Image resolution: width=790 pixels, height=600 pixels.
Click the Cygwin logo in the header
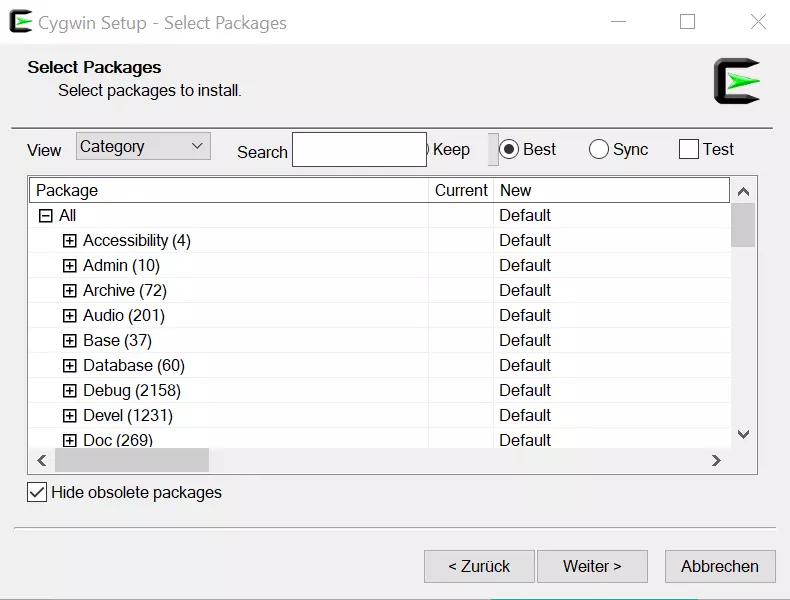(x=737, y=81)
